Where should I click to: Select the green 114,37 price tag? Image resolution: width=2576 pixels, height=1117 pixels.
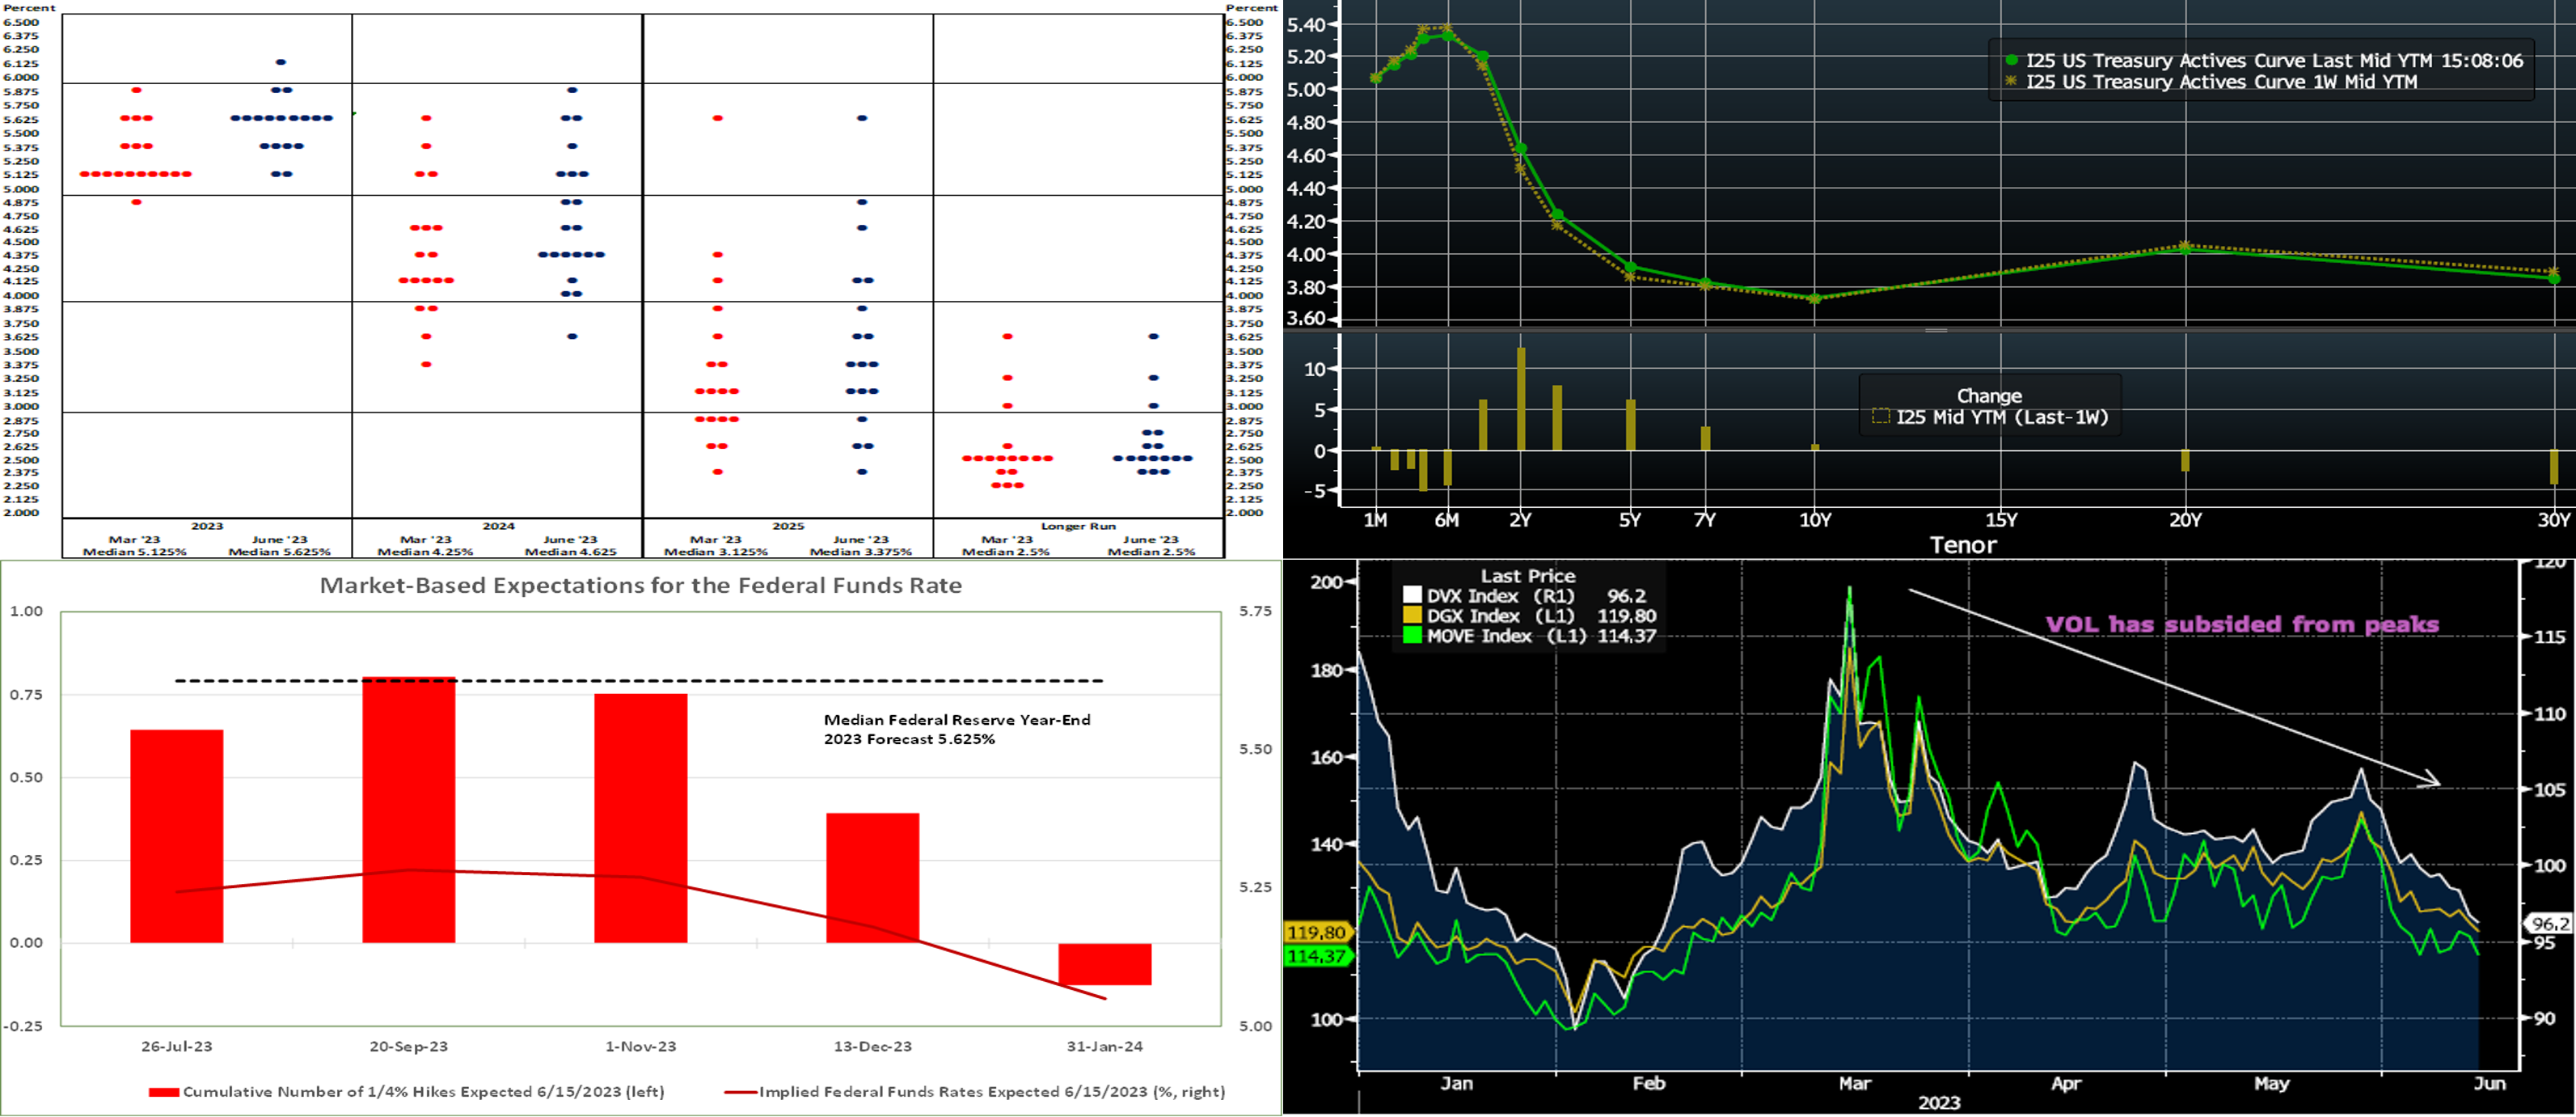click(x=1317, y=956)
